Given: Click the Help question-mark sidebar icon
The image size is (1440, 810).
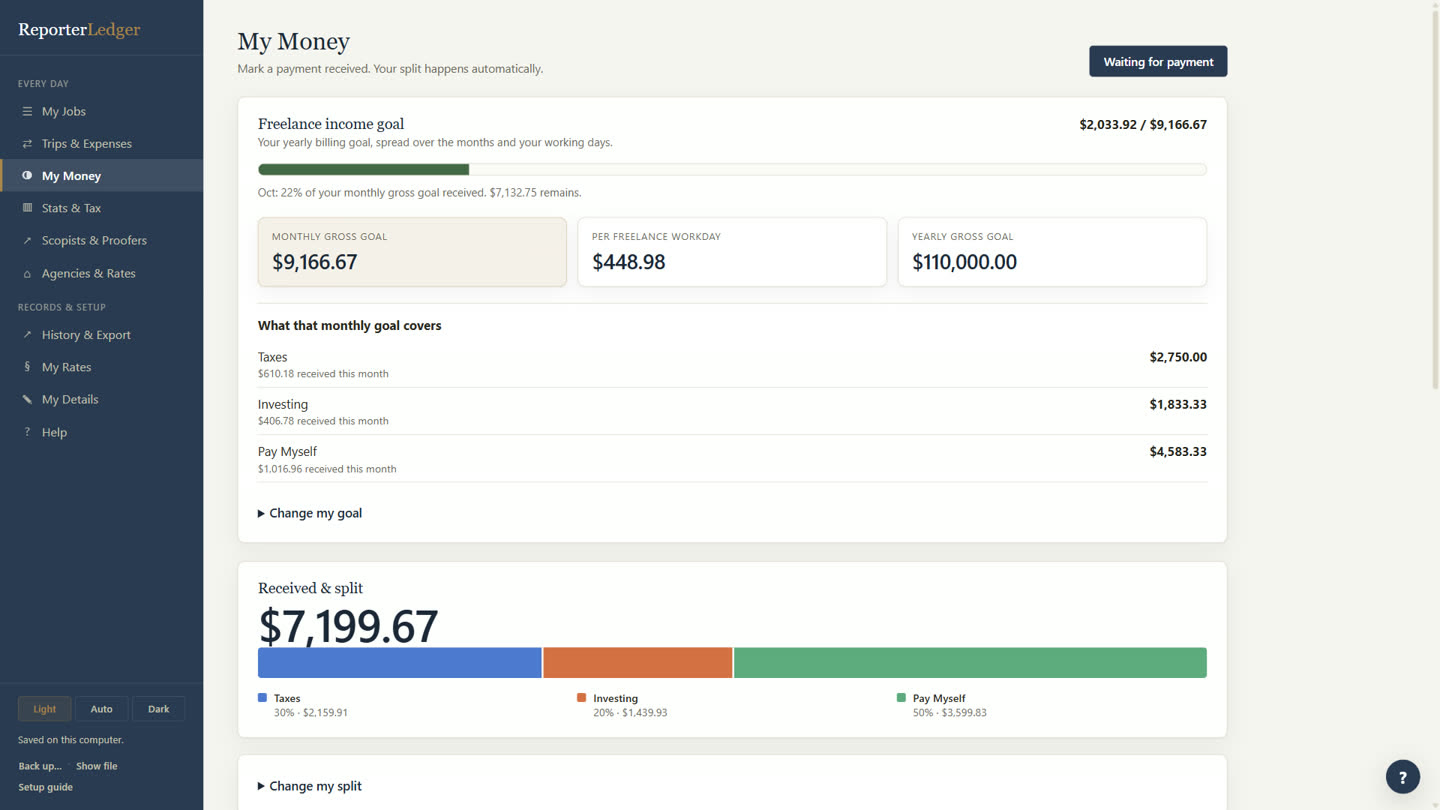Looking at the screenshot, I should [x=27, y=433].
